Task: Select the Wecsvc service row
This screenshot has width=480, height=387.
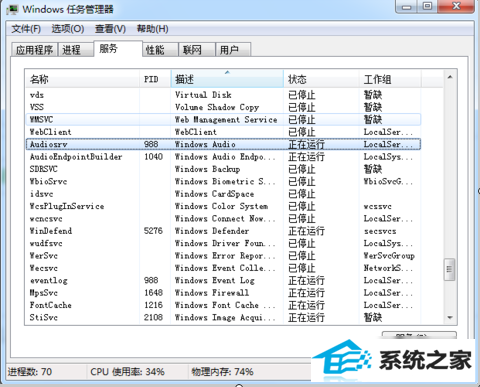Action: pos(223,268)
